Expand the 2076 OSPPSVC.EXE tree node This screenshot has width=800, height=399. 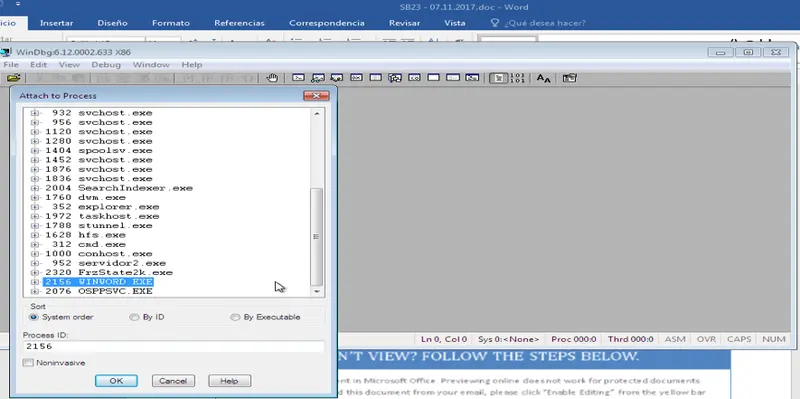(35, 291)
